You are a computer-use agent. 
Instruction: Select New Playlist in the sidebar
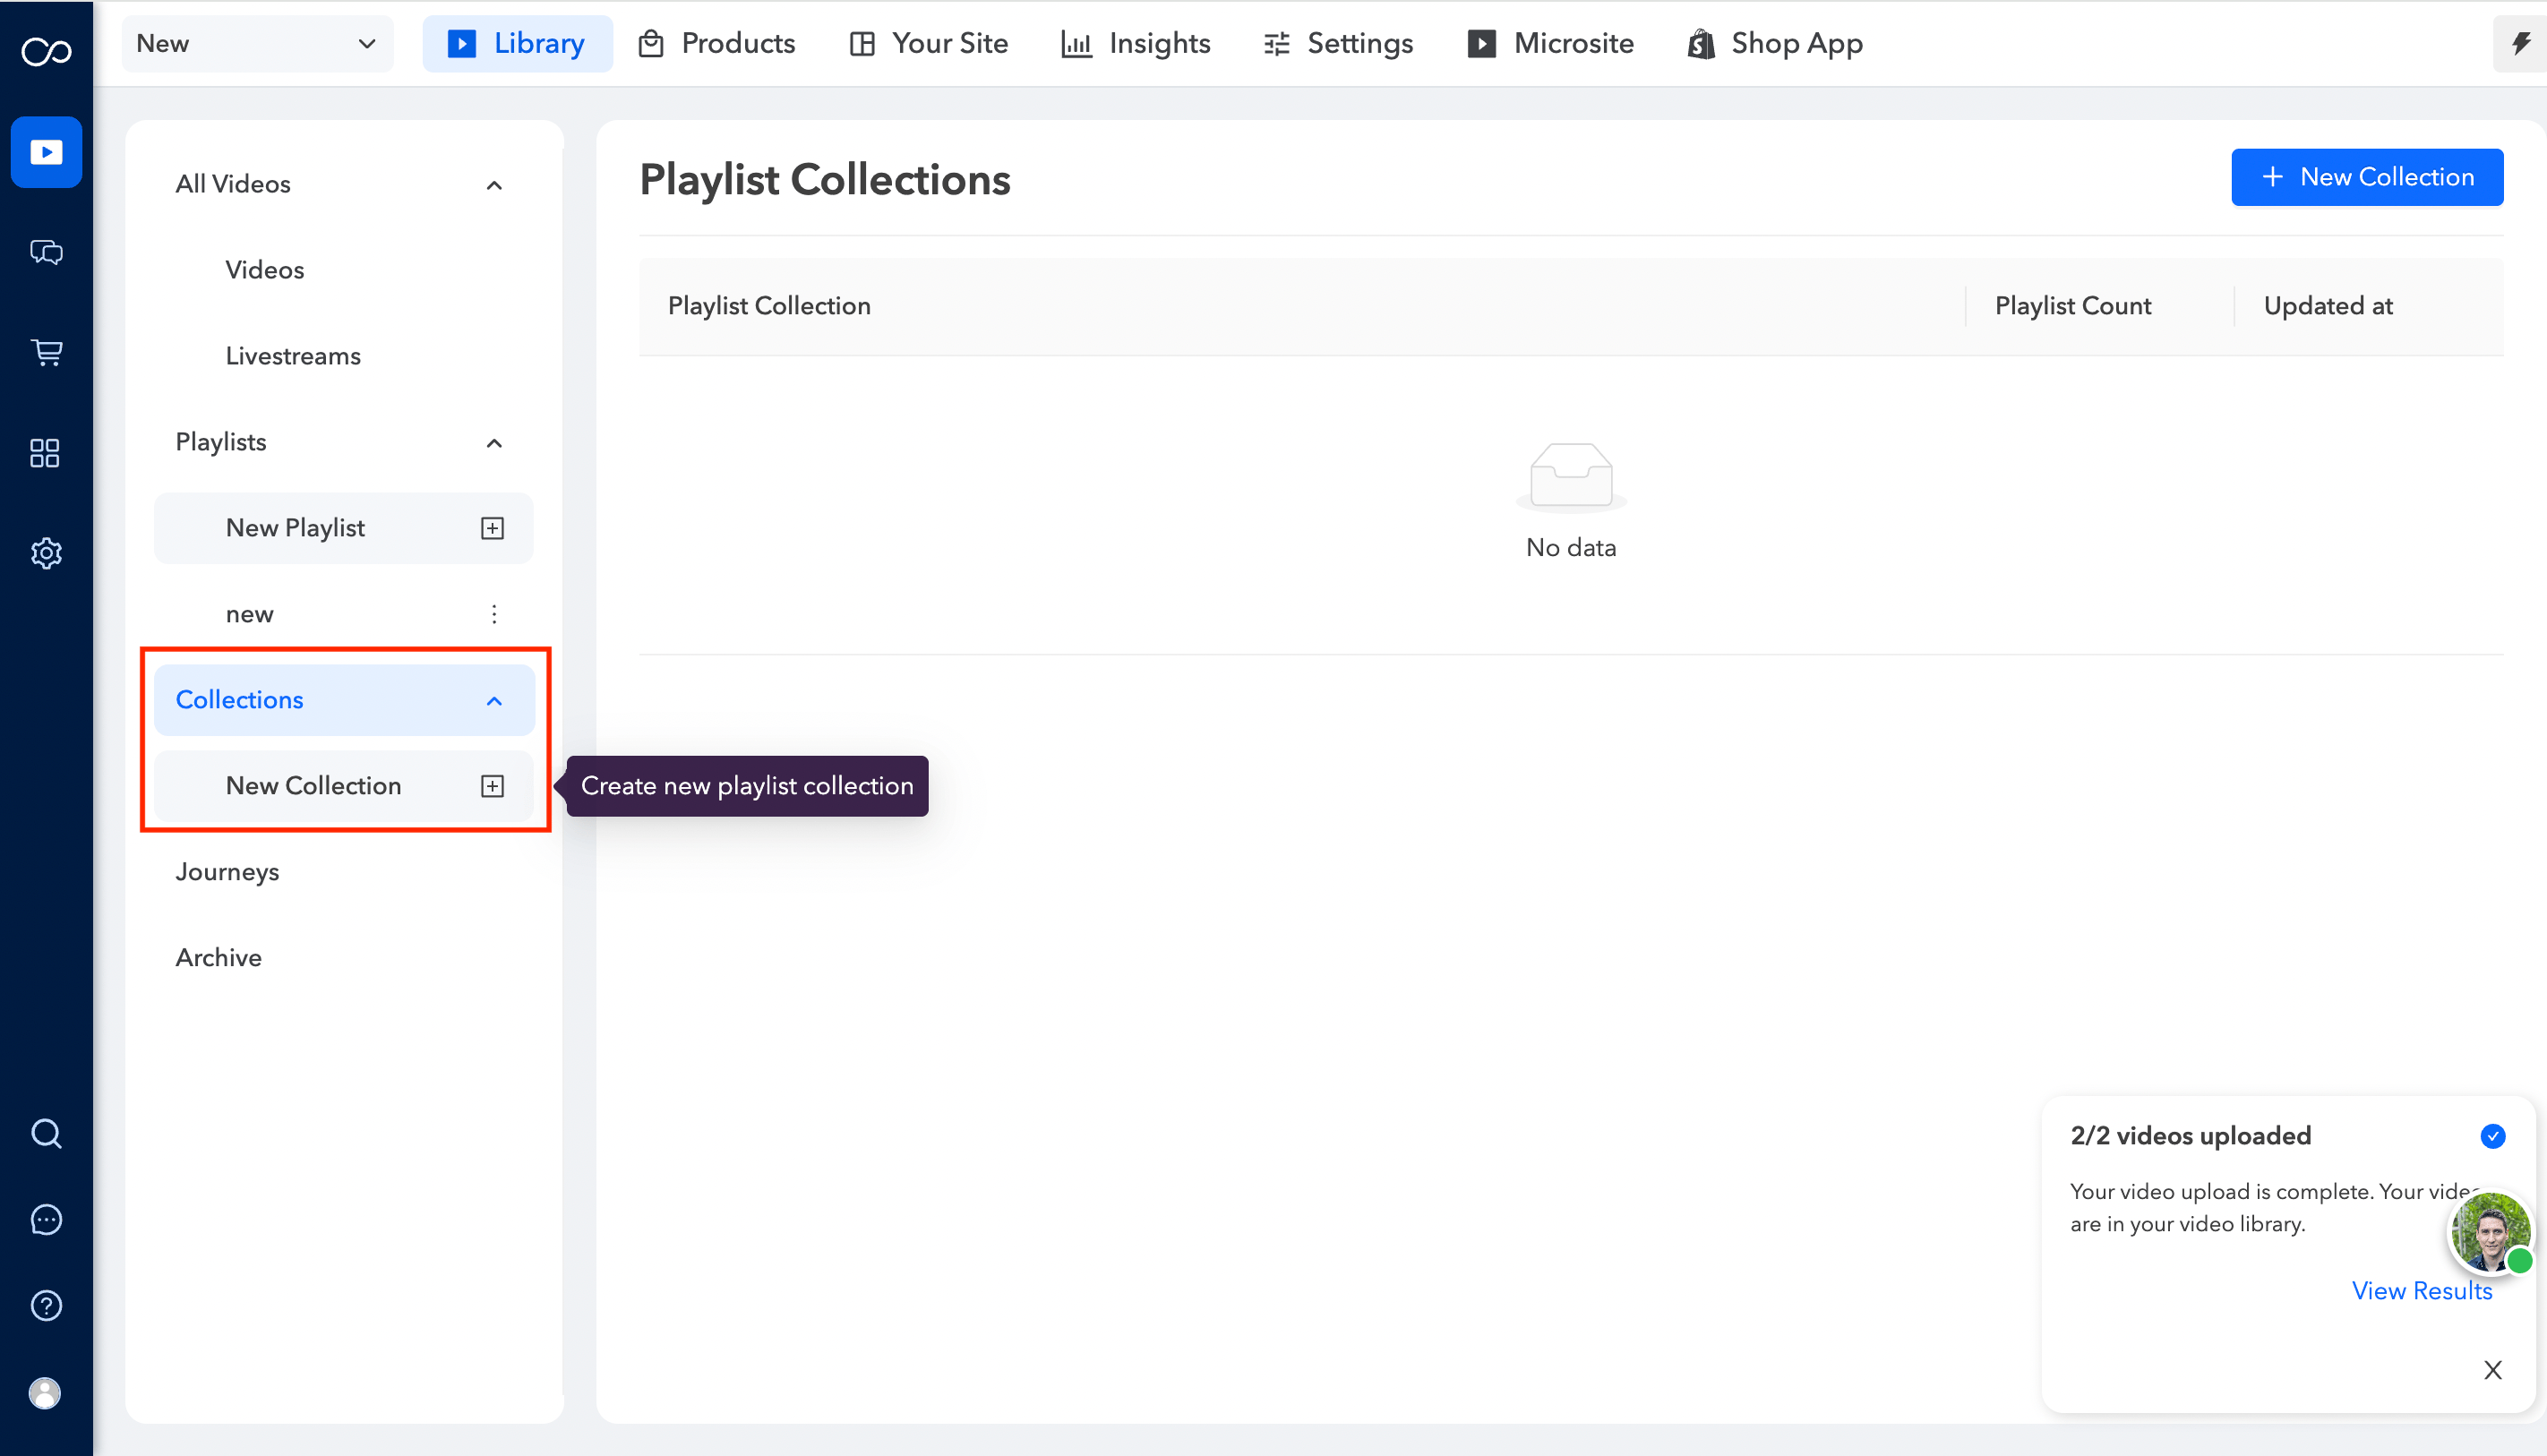coord(343,528)
